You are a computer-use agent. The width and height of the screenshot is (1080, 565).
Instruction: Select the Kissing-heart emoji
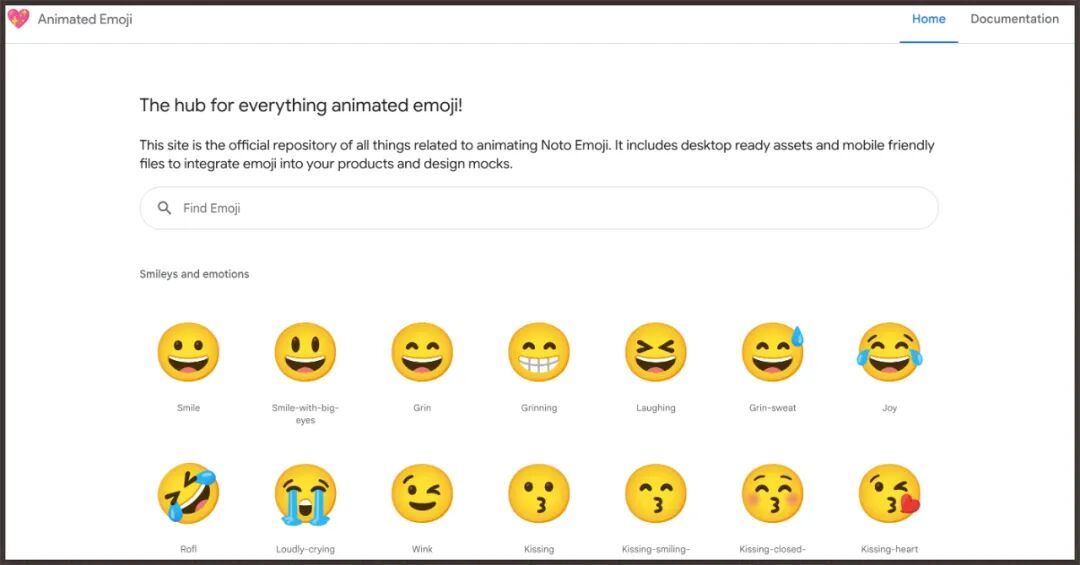click(x=890, y=493)
